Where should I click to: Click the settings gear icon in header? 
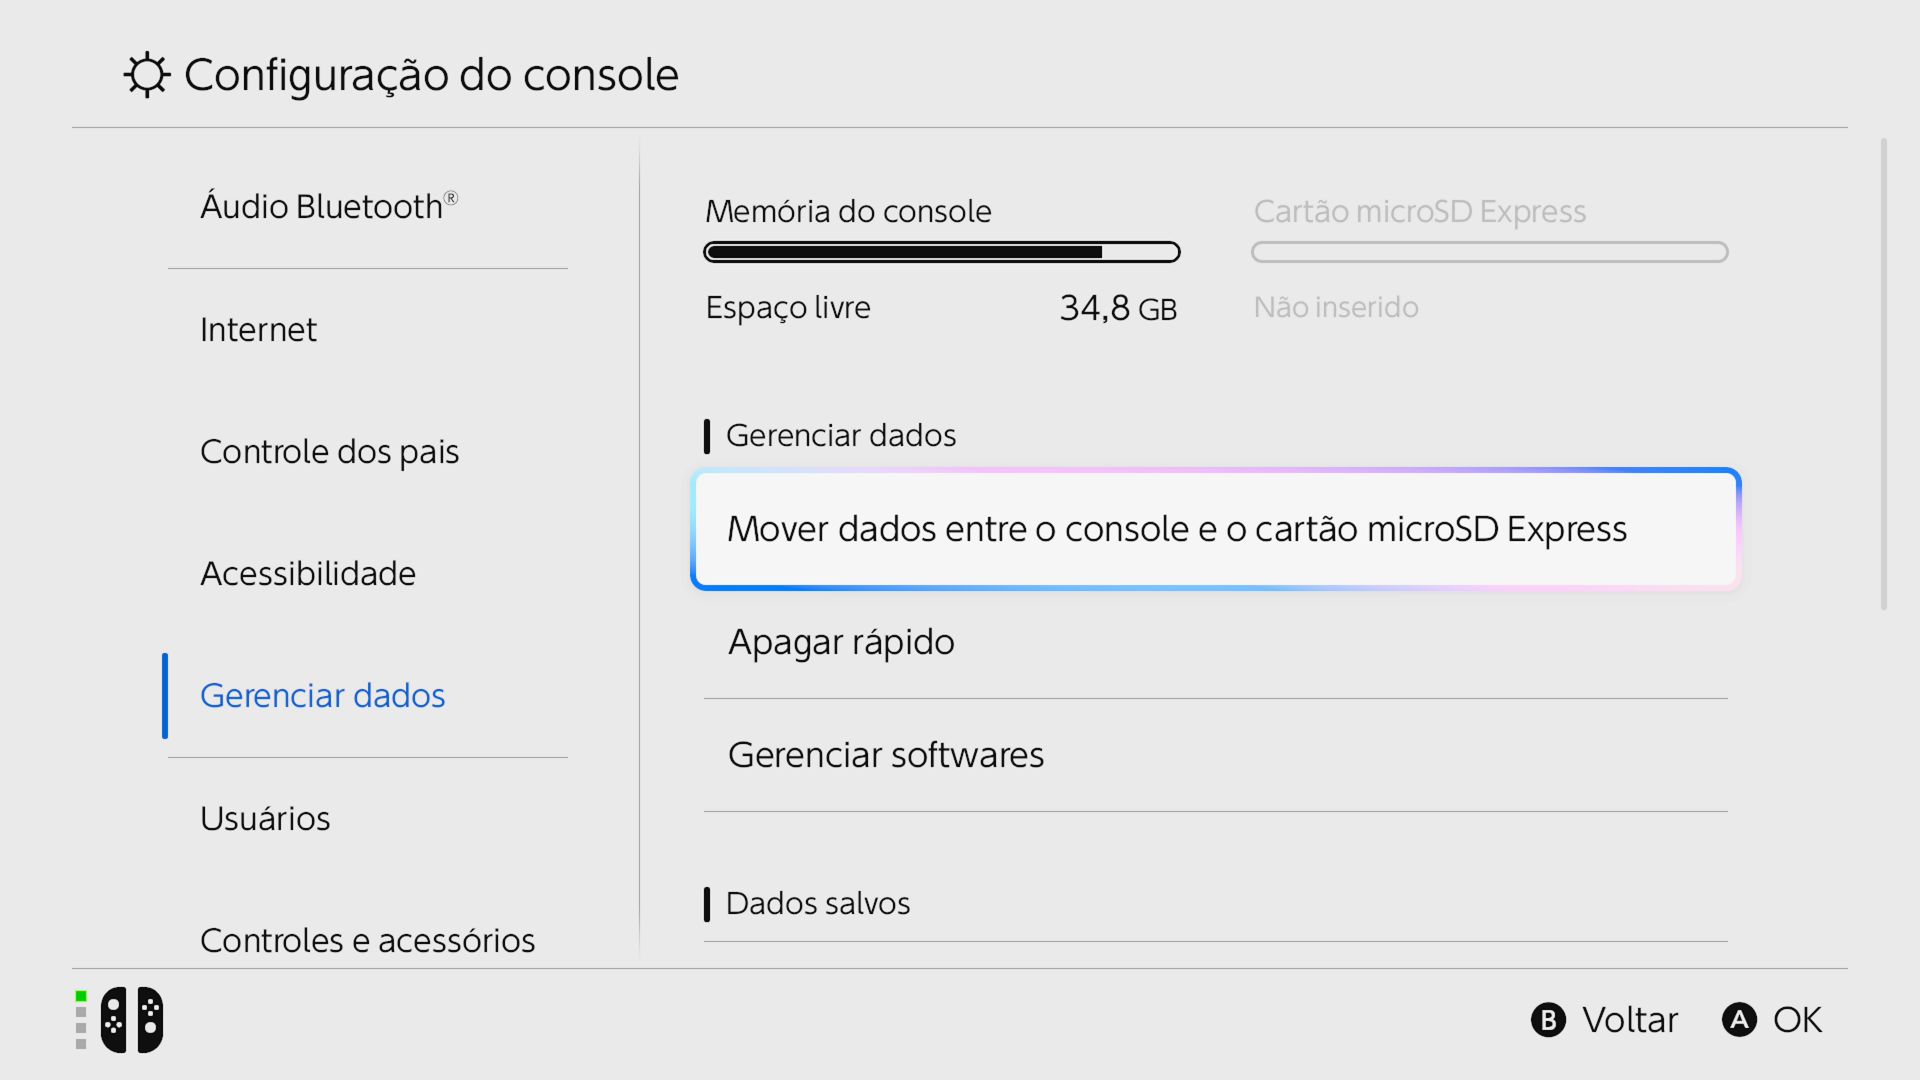147,75
